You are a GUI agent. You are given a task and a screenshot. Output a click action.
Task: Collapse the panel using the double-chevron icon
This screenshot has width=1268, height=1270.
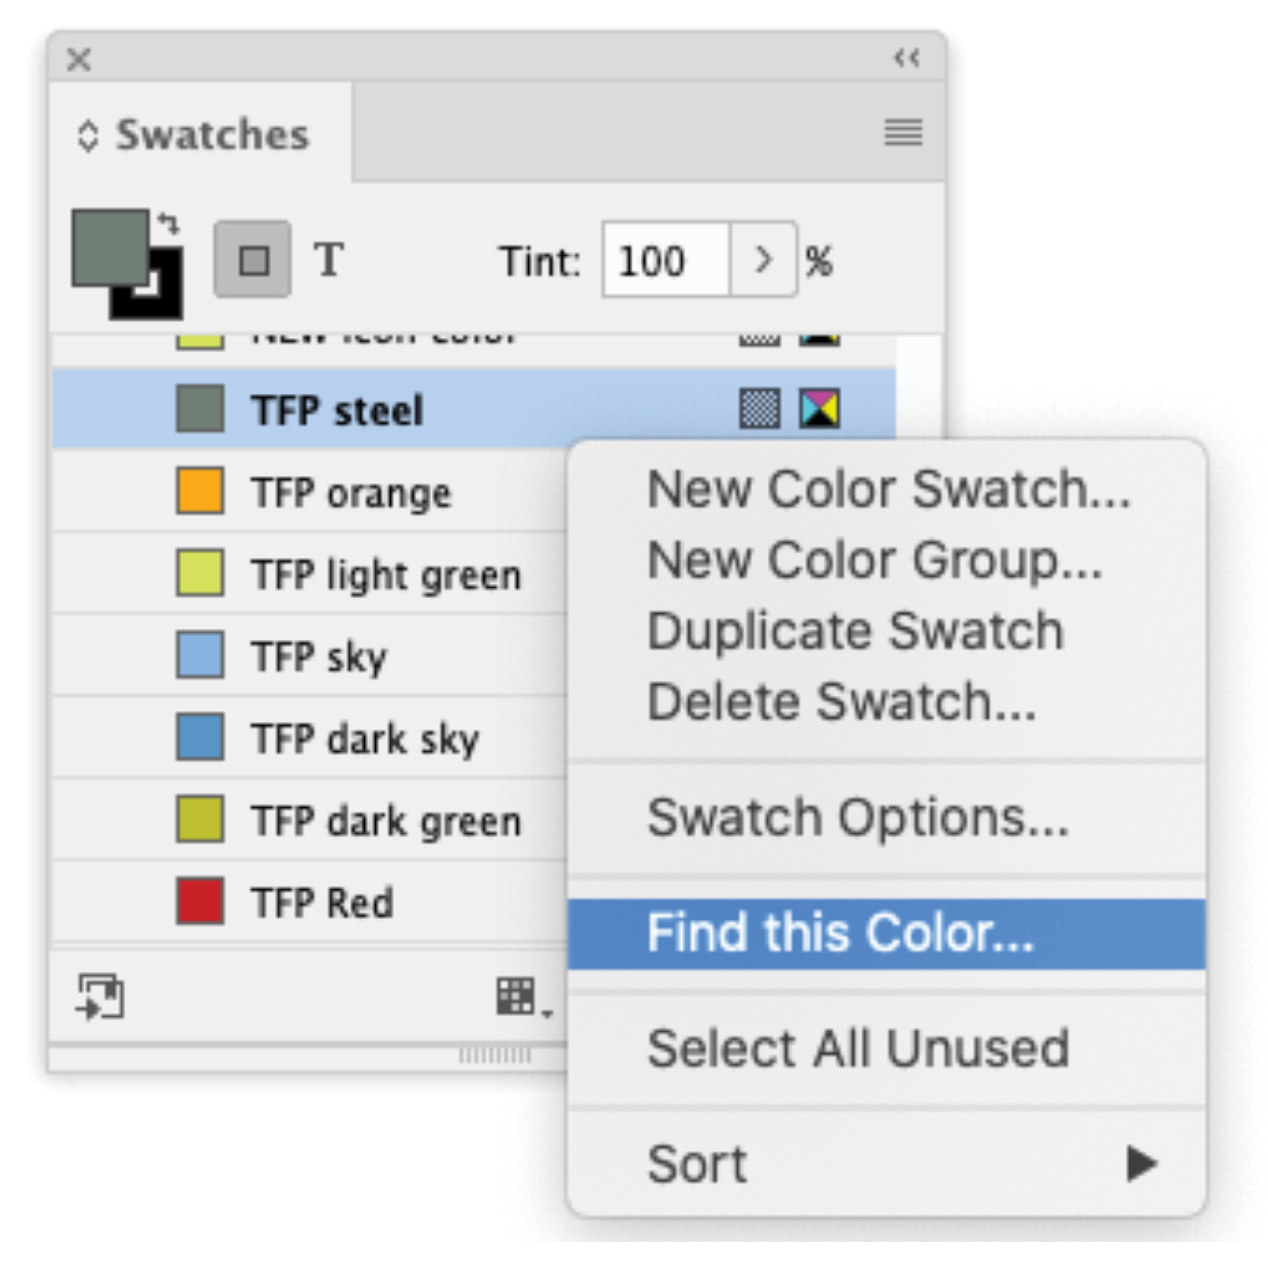[x=906, y=58]
